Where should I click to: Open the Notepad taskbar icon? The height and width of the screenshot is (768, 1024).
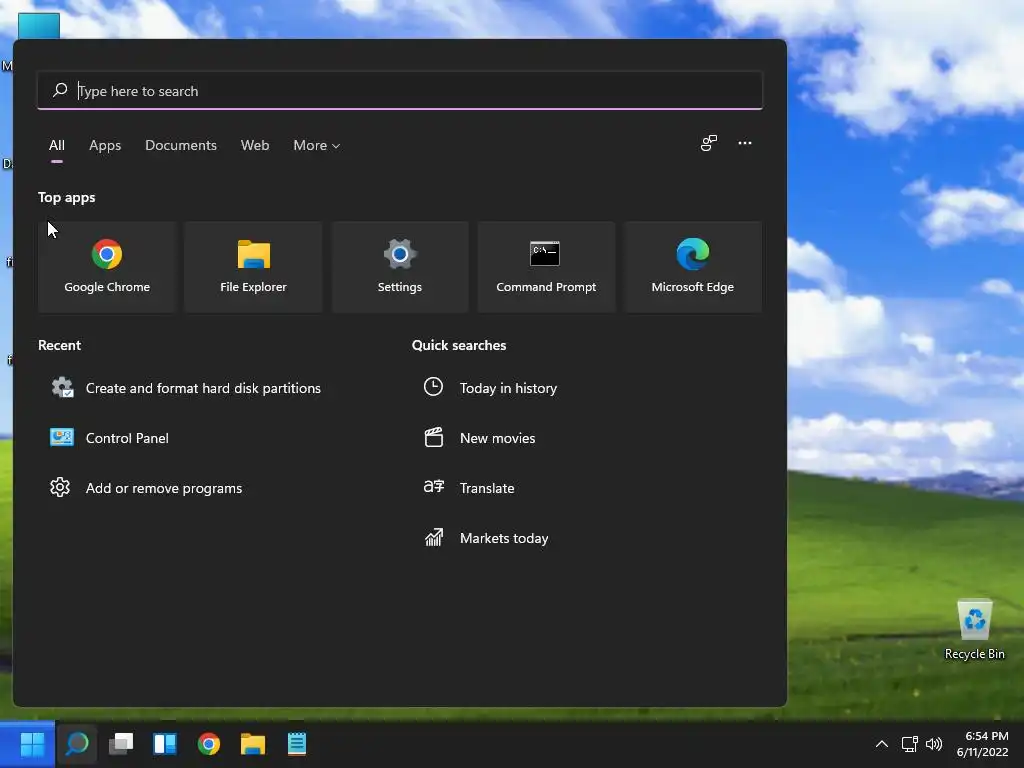[x=296, y=744]
